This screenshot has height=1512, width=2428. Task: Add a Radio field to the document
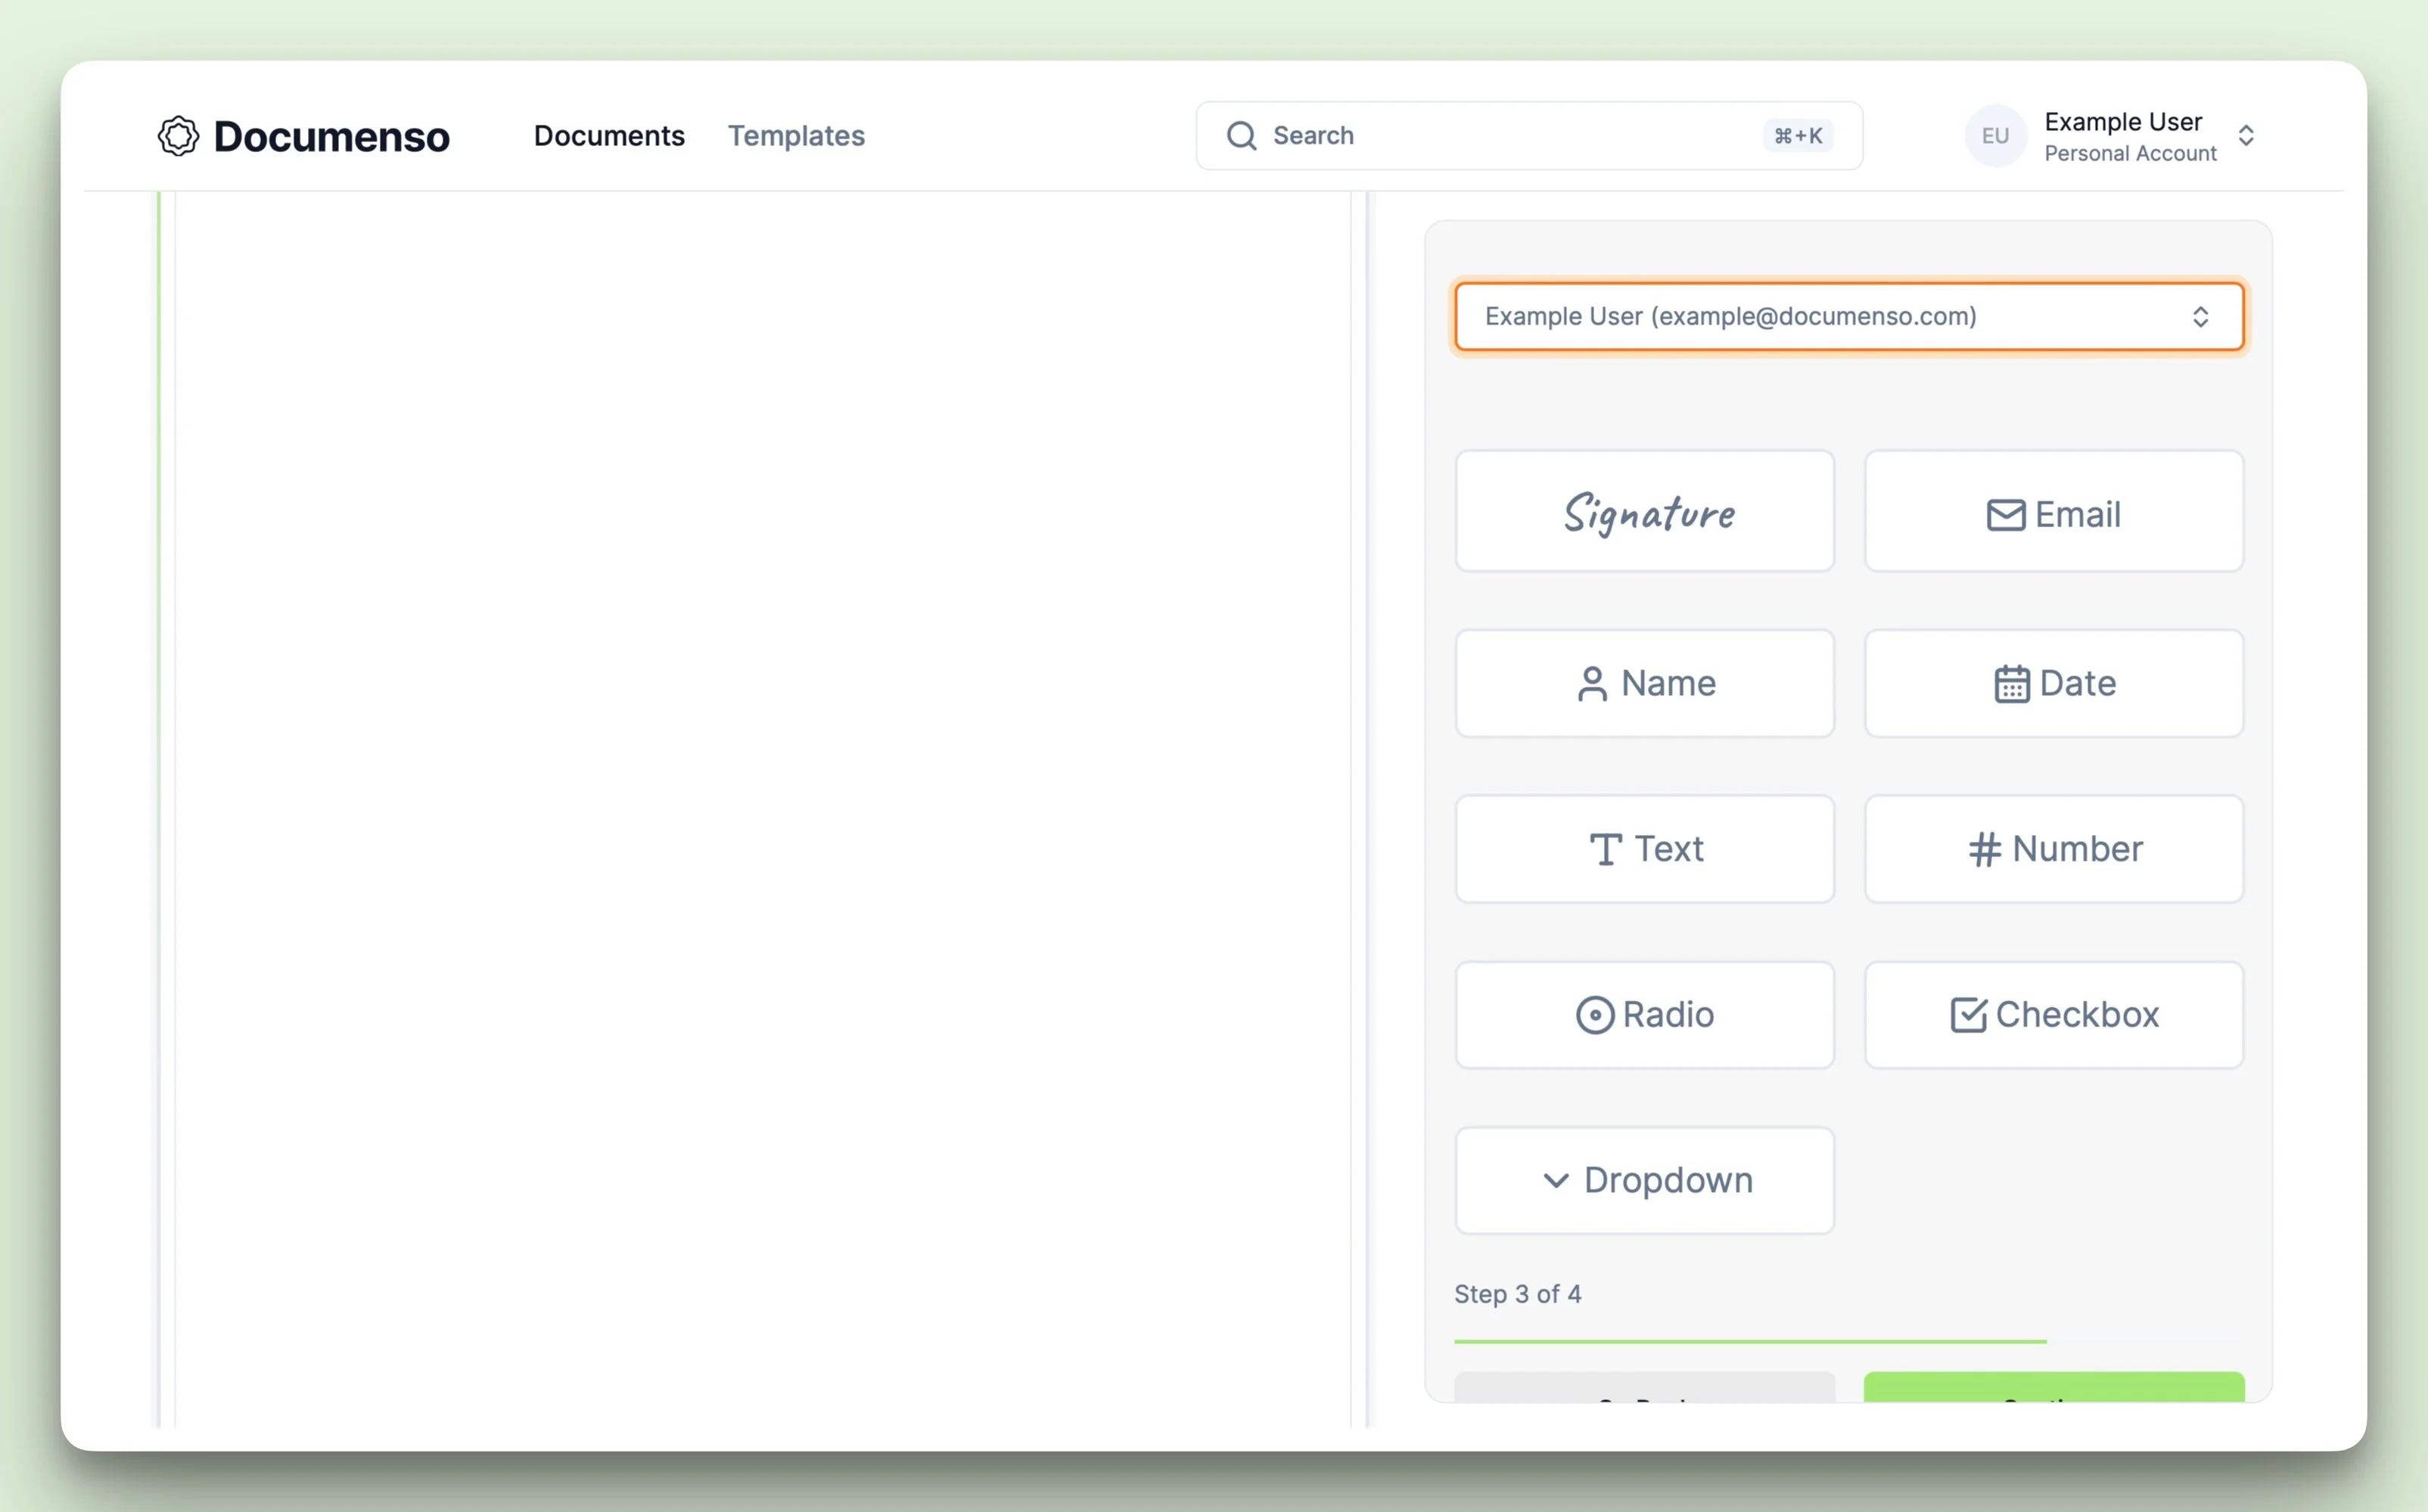point(1644,1015)
